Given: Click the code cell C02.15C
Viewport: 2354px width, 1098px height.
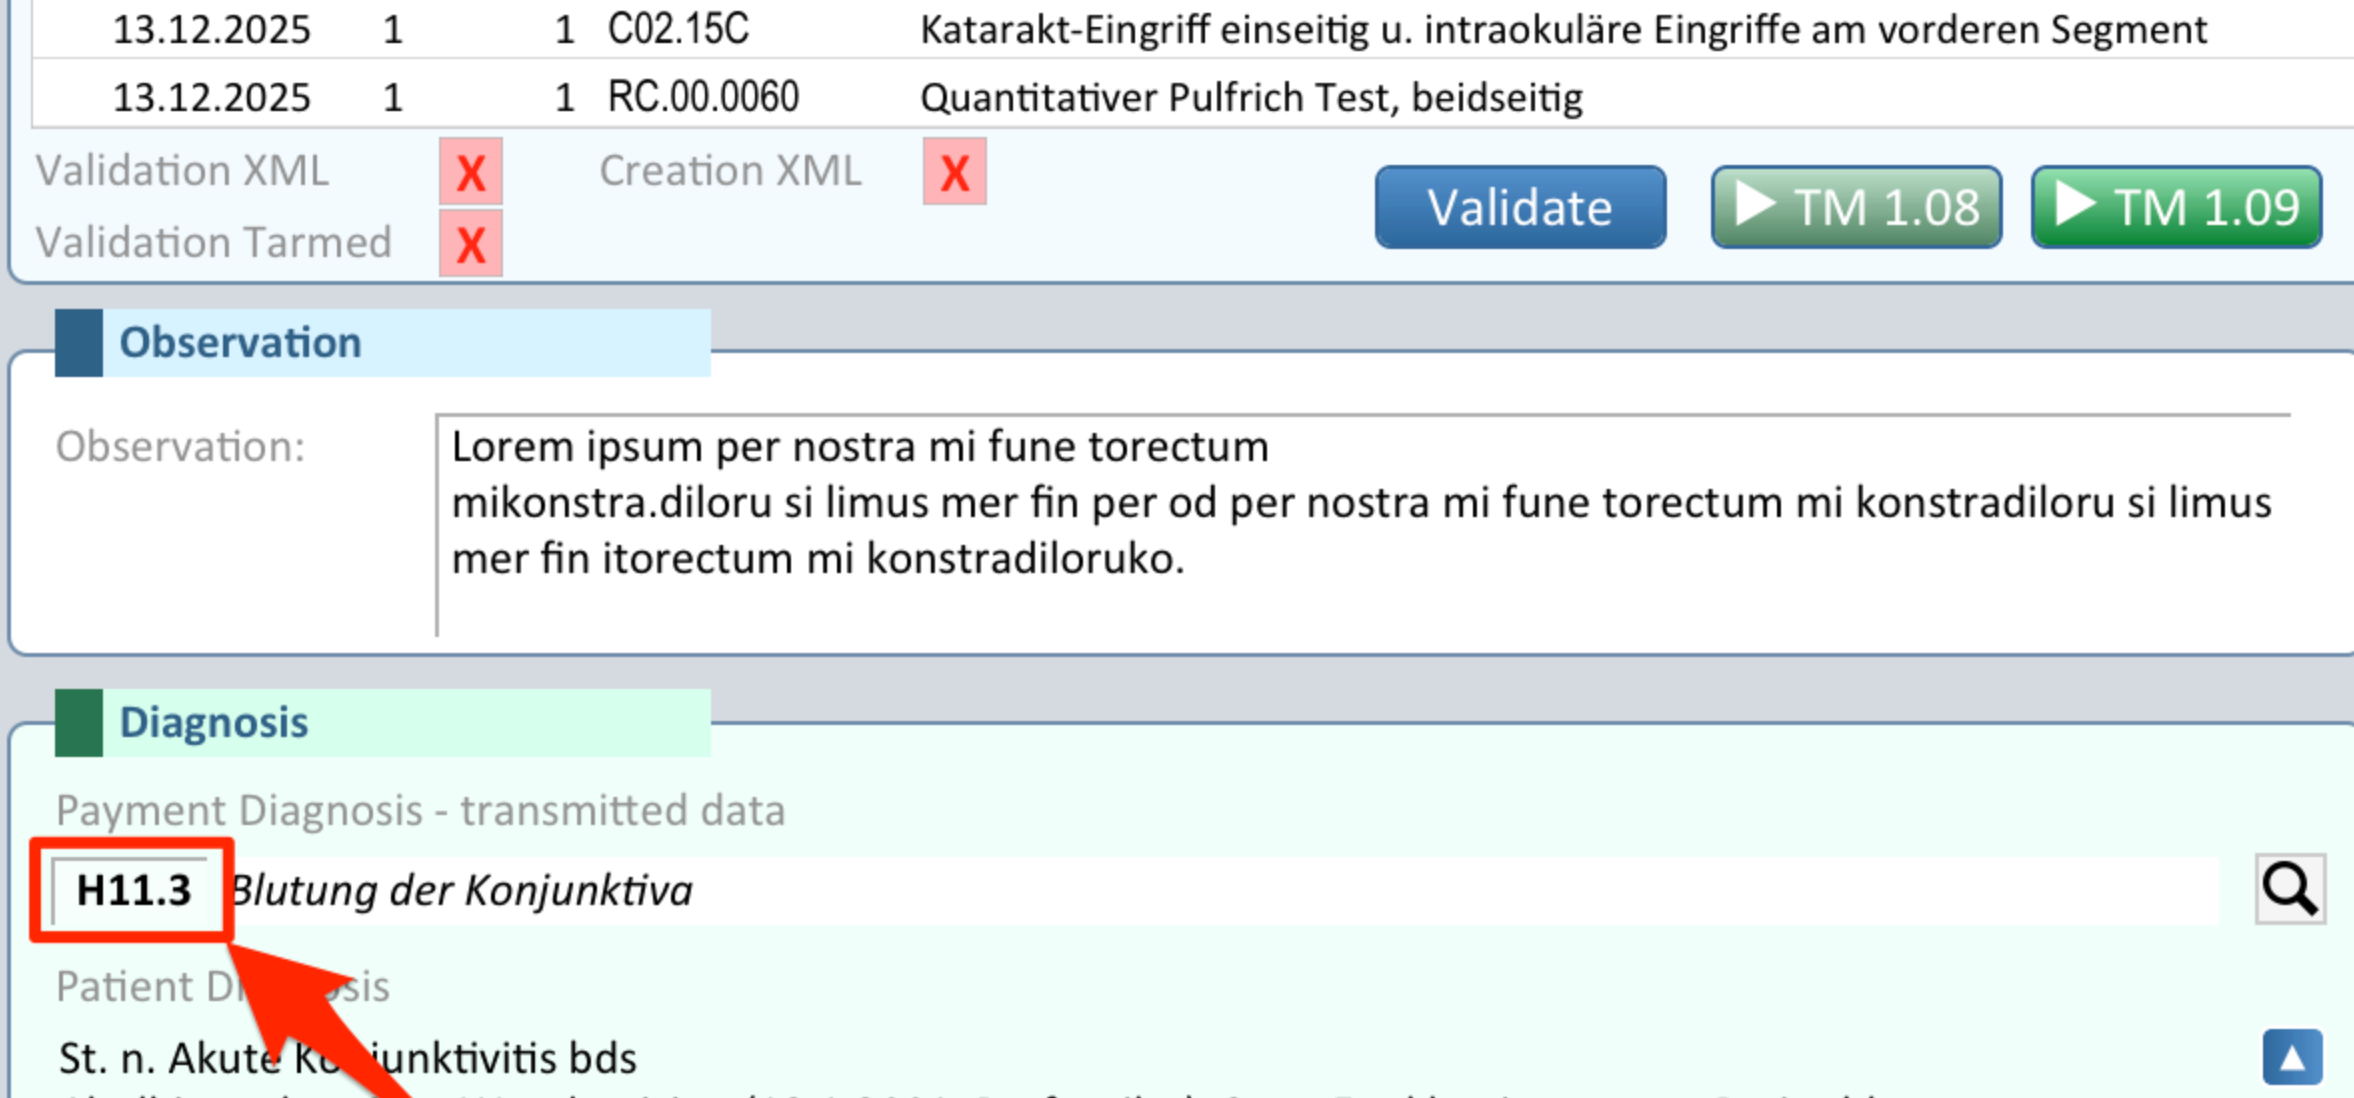Looking at the screenshot, I should [678, 30].
